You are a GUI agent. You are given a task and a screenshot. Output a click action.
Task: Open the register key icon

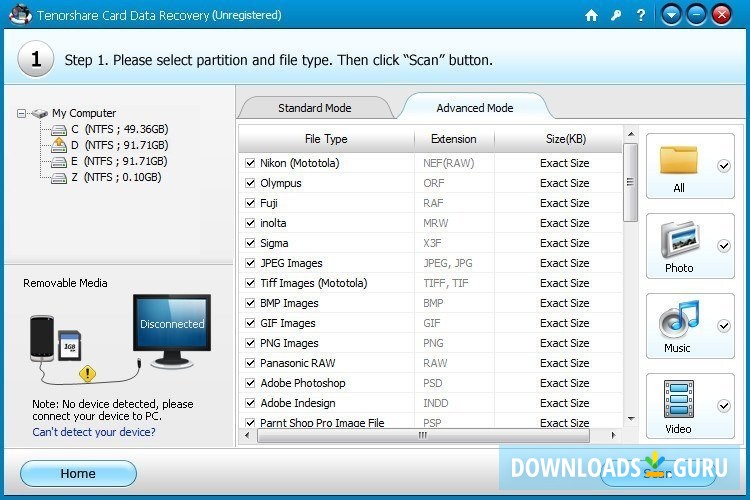616,15
